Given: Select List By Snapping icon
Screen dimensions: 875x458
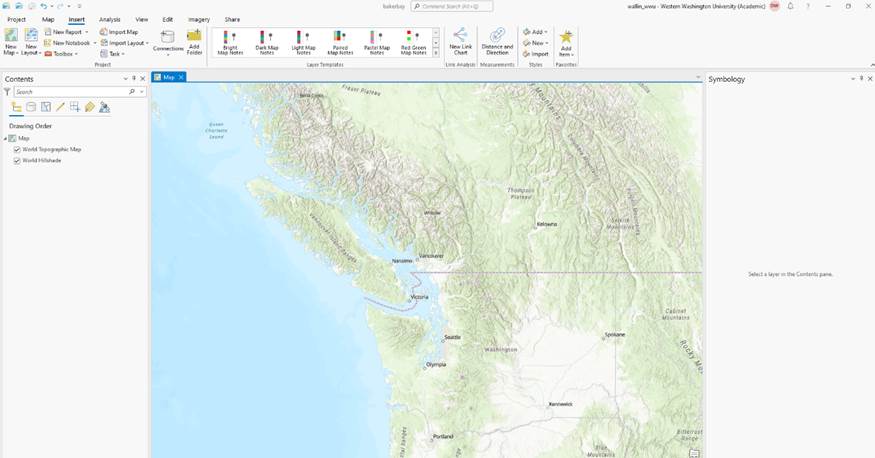Looking at the screenshot, I should pos(75,107).
